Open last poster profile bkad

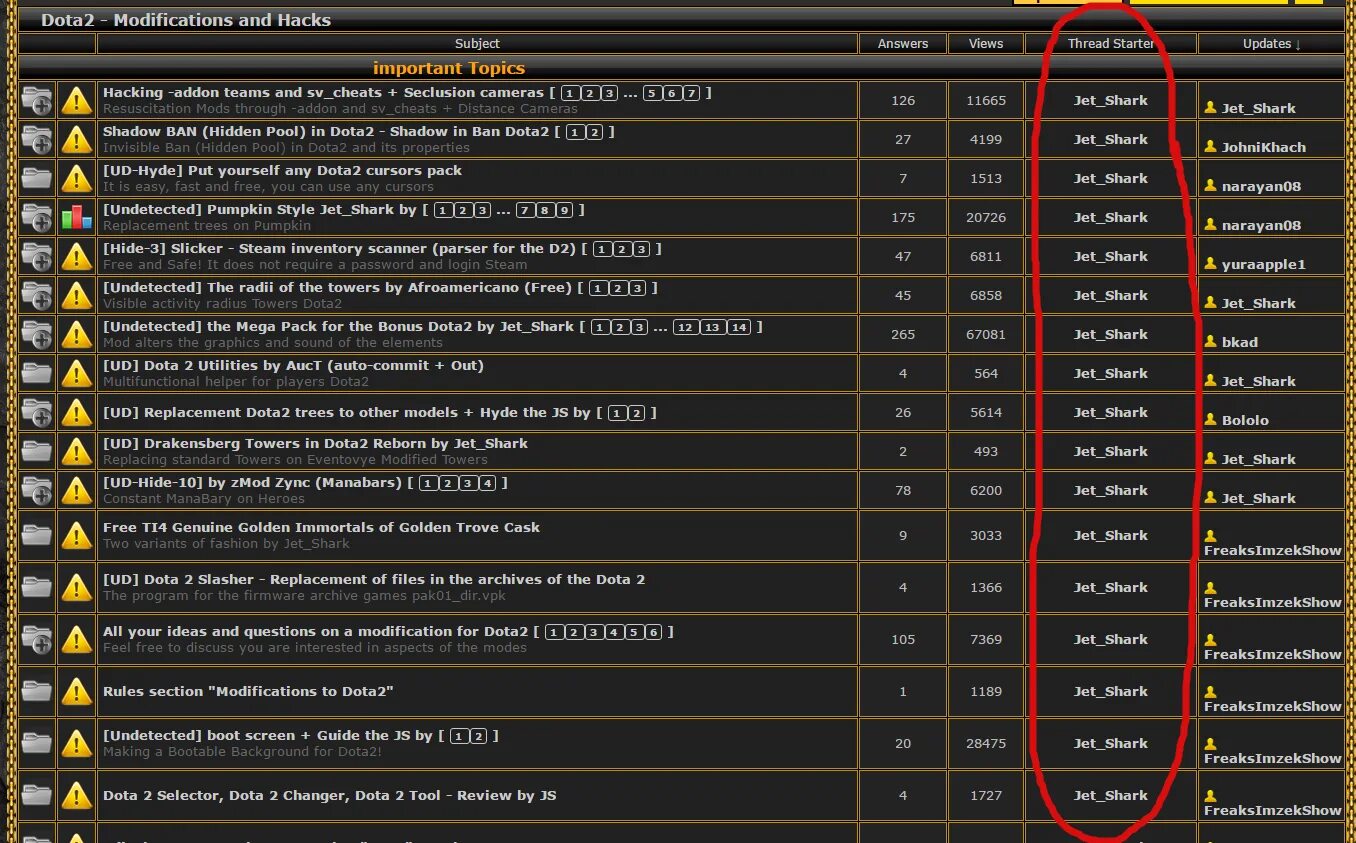1239,342
